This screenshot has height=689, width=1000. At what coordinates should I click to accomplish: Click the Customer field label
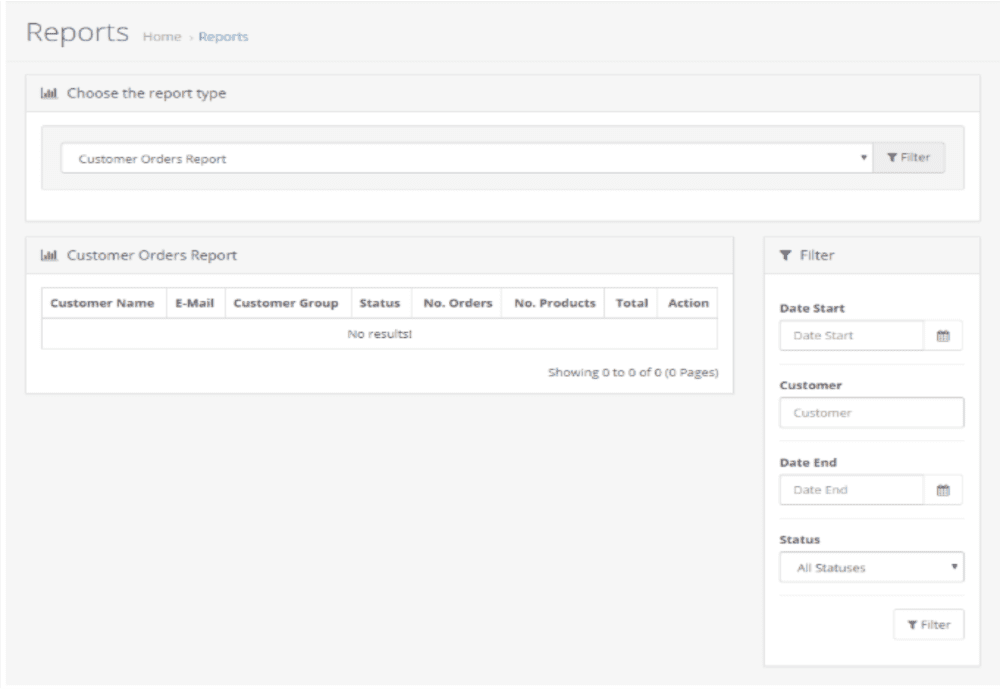coord(811,385)
